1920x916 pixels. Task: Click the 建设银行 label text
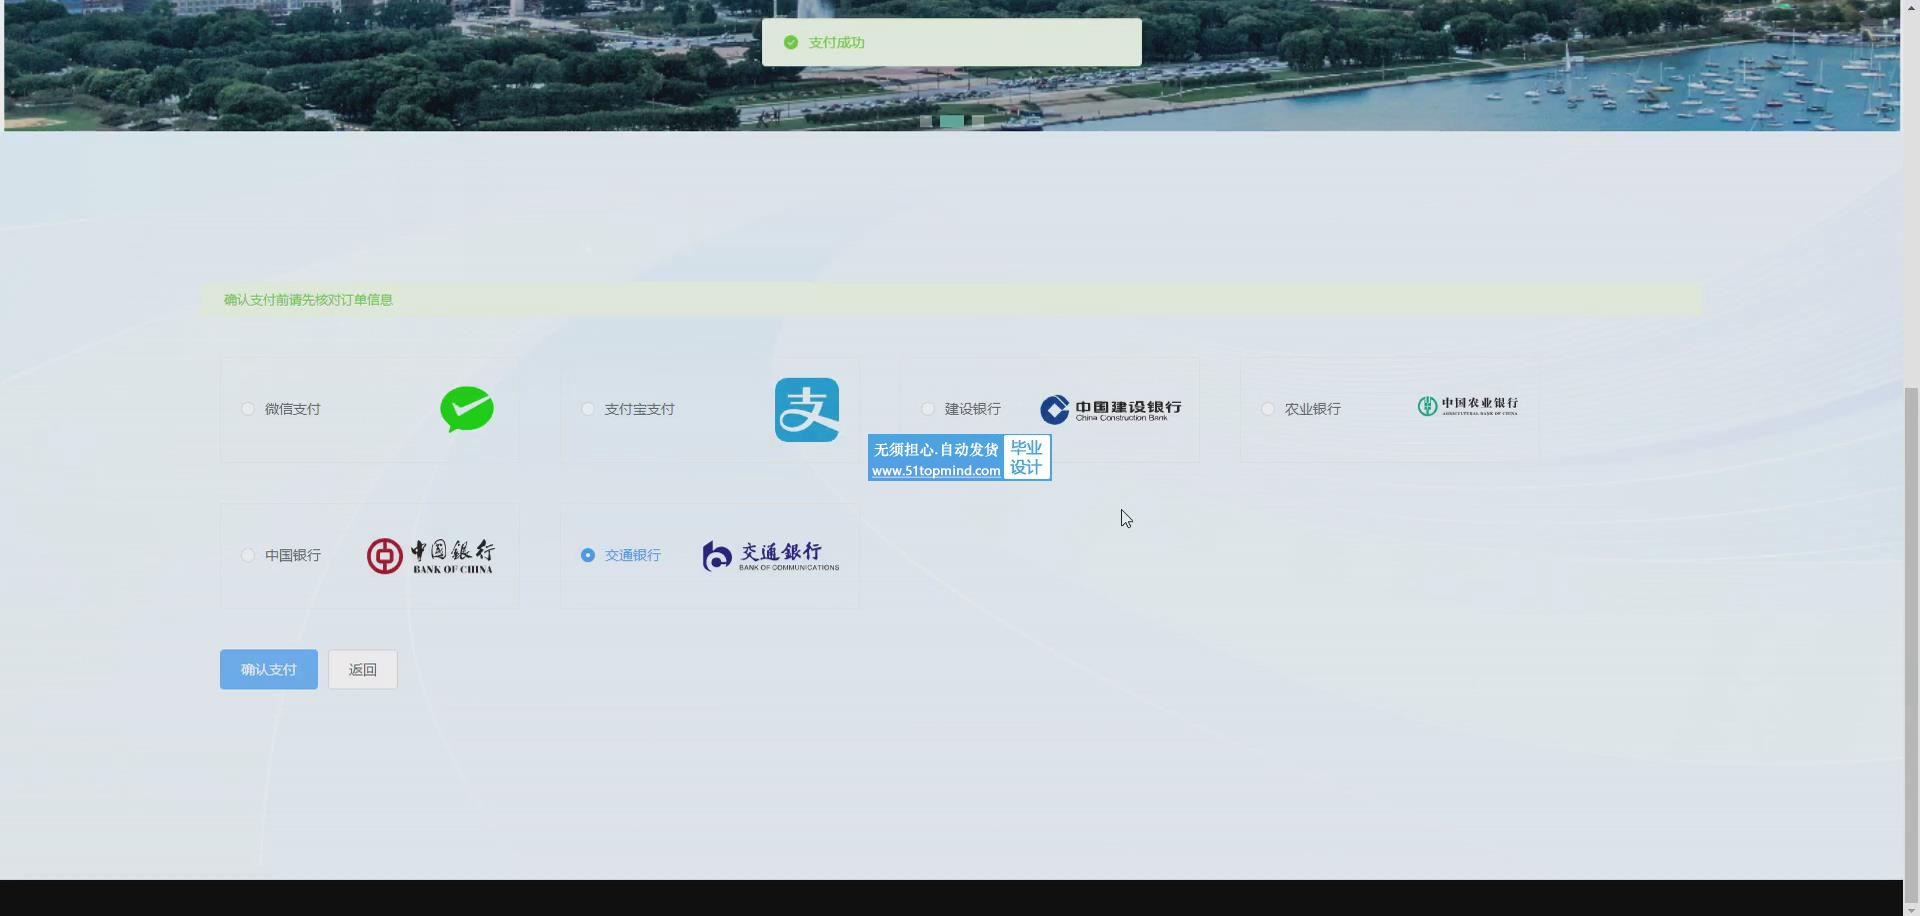(x=973, y=409)
